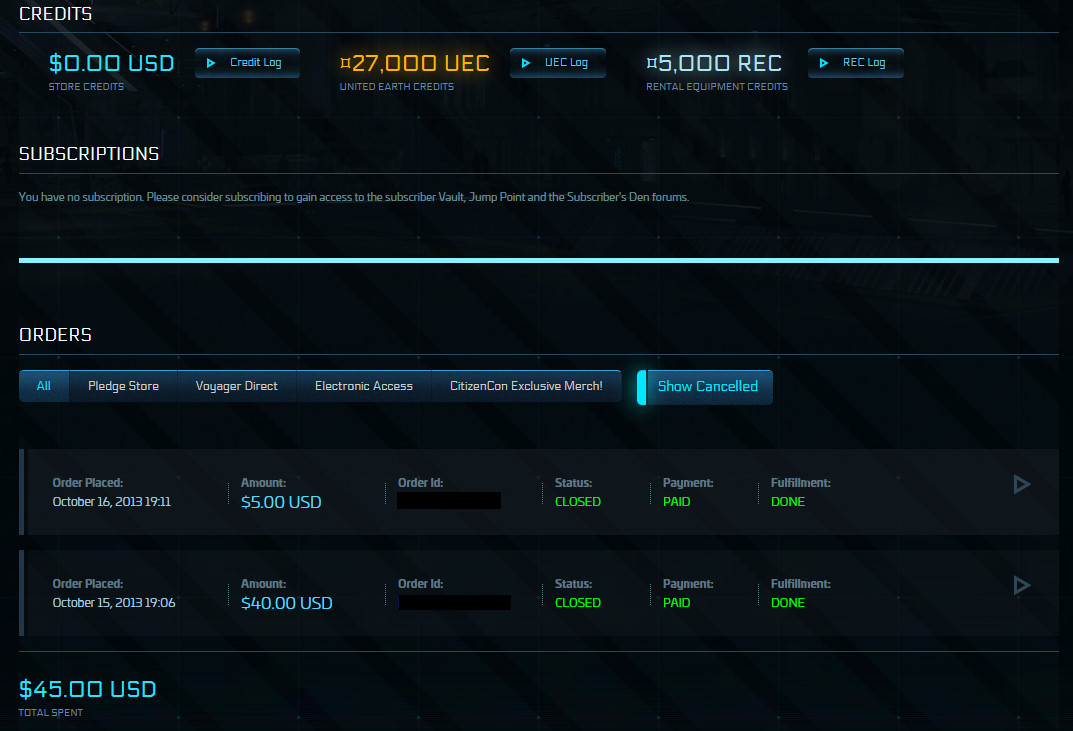This screenshot has width=1073, height=731.
Task: Open the REC Log
Action: (855, 63)
